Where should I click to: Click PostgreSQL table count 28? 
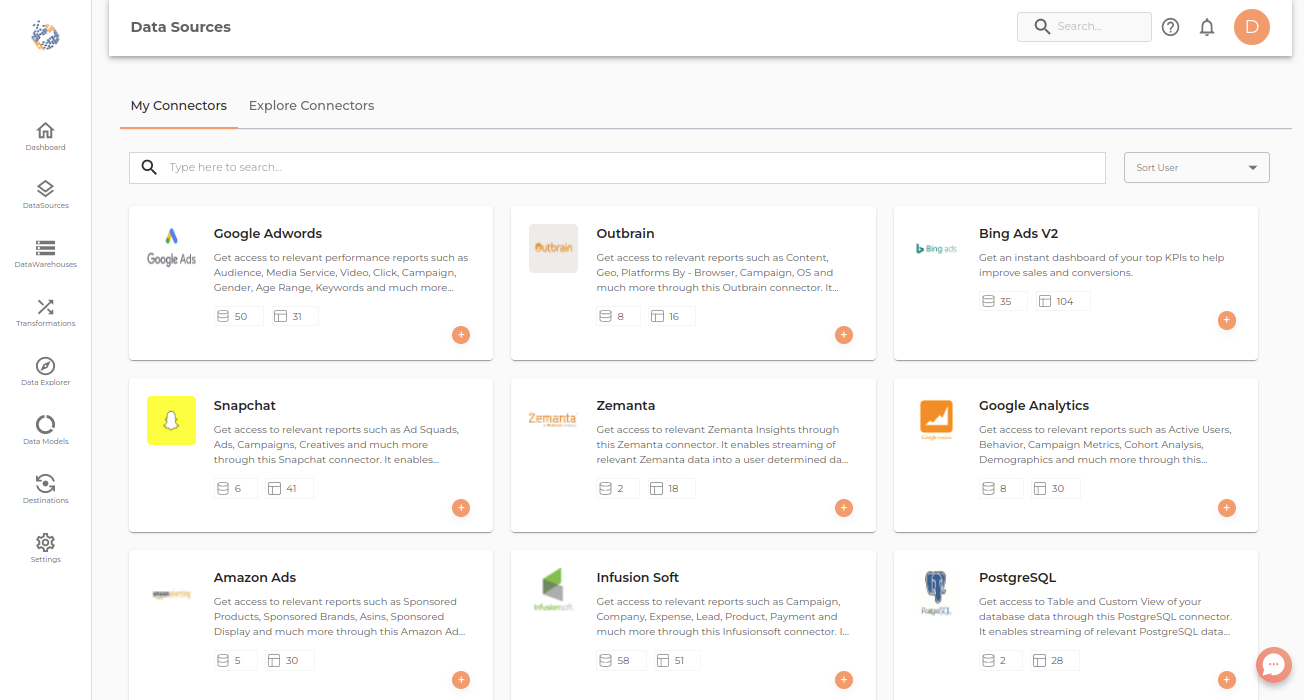(x=1054, y=661)
